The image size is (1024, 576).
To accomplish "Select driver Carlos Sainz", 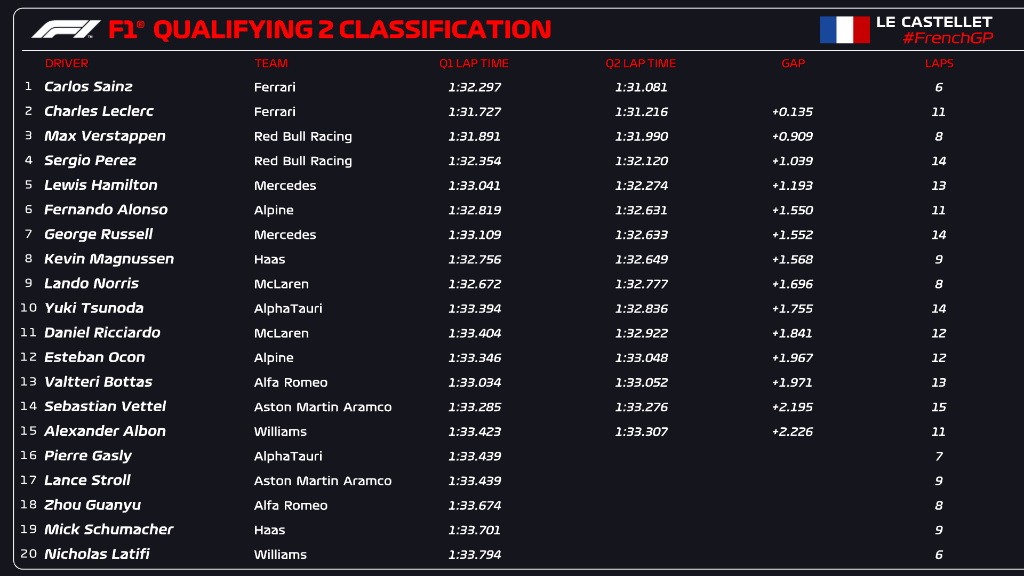I will coord(88,87).
